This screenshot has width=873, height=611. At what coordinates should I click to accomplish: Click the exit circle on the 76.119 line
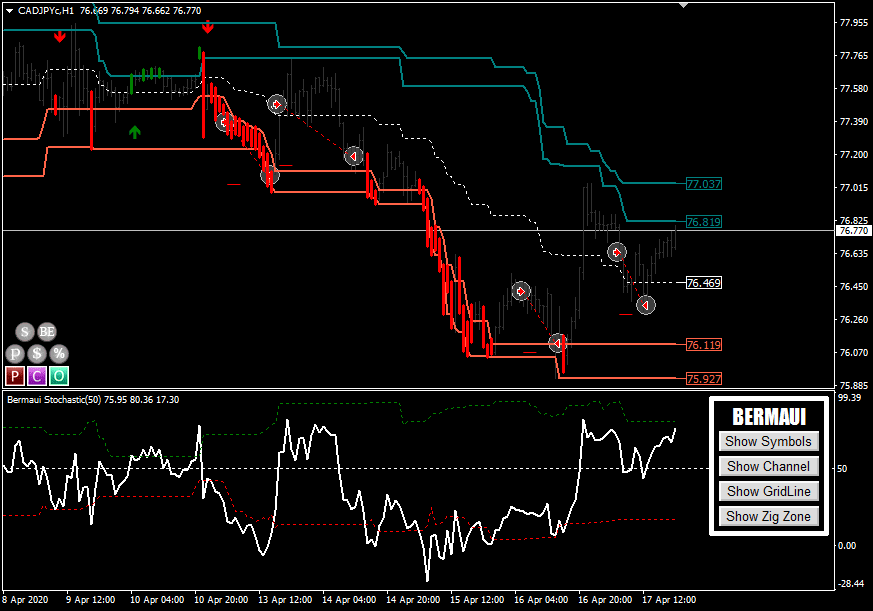click(557, 343)
